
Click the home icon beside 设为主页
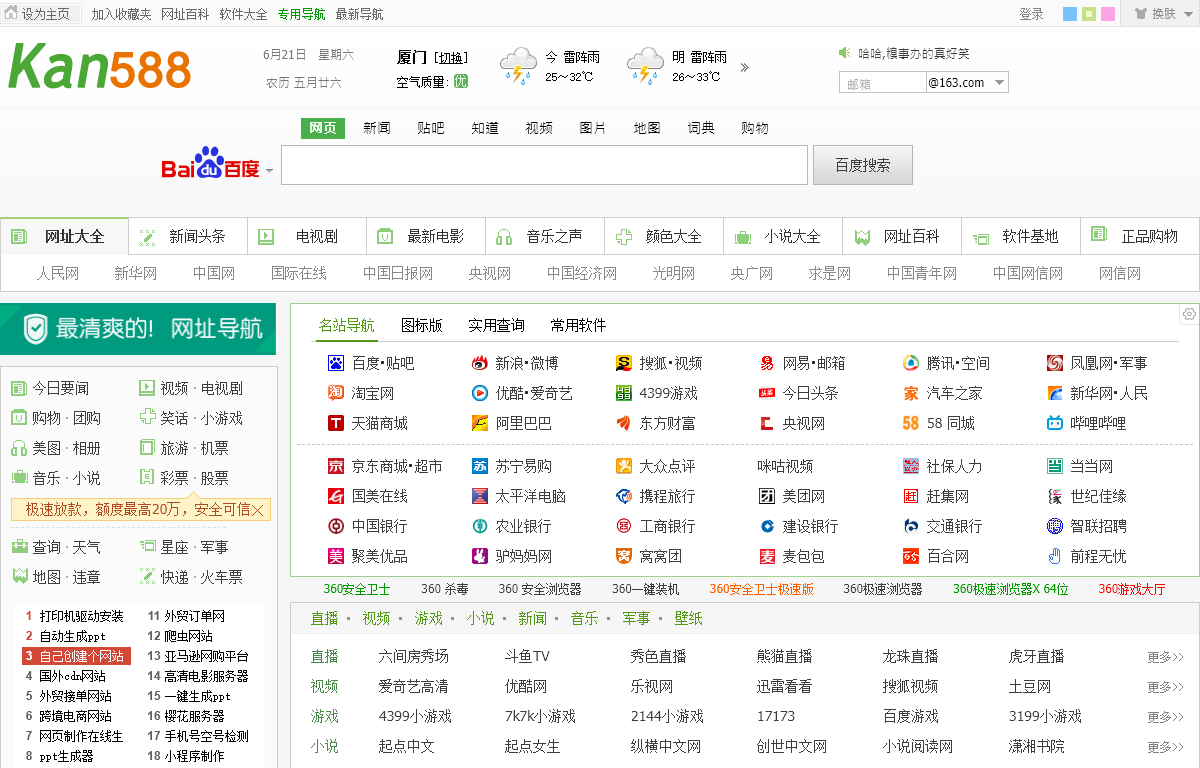(x=11, y=14)
